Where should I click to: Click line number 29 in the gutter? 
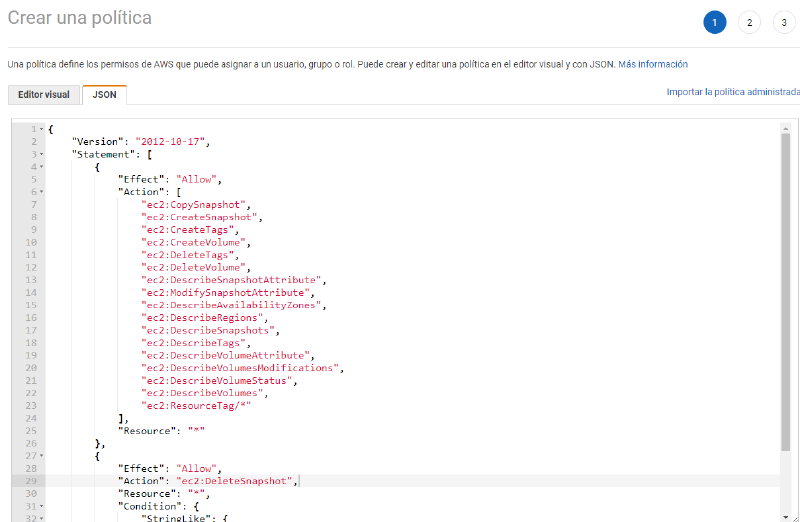pos(31,481)
